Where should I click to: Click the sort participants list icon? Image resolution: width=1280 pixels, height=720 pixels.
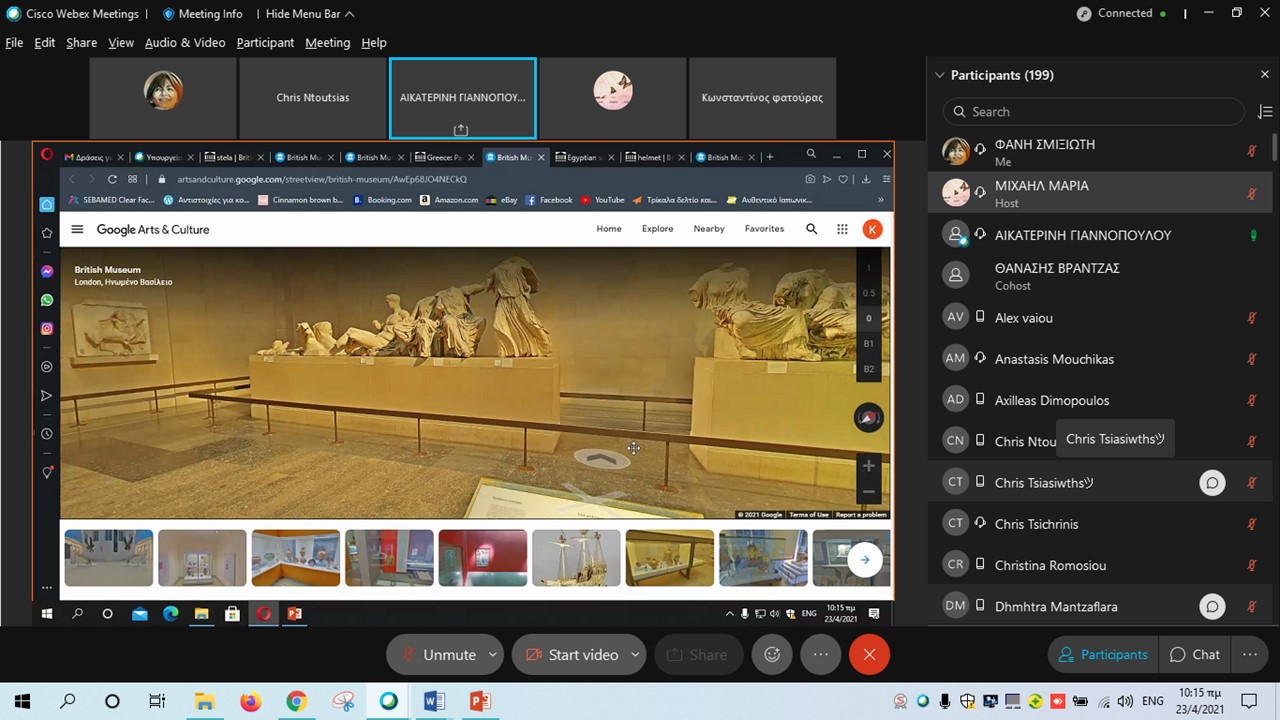pyautogui.click(x=1264, y=112)
